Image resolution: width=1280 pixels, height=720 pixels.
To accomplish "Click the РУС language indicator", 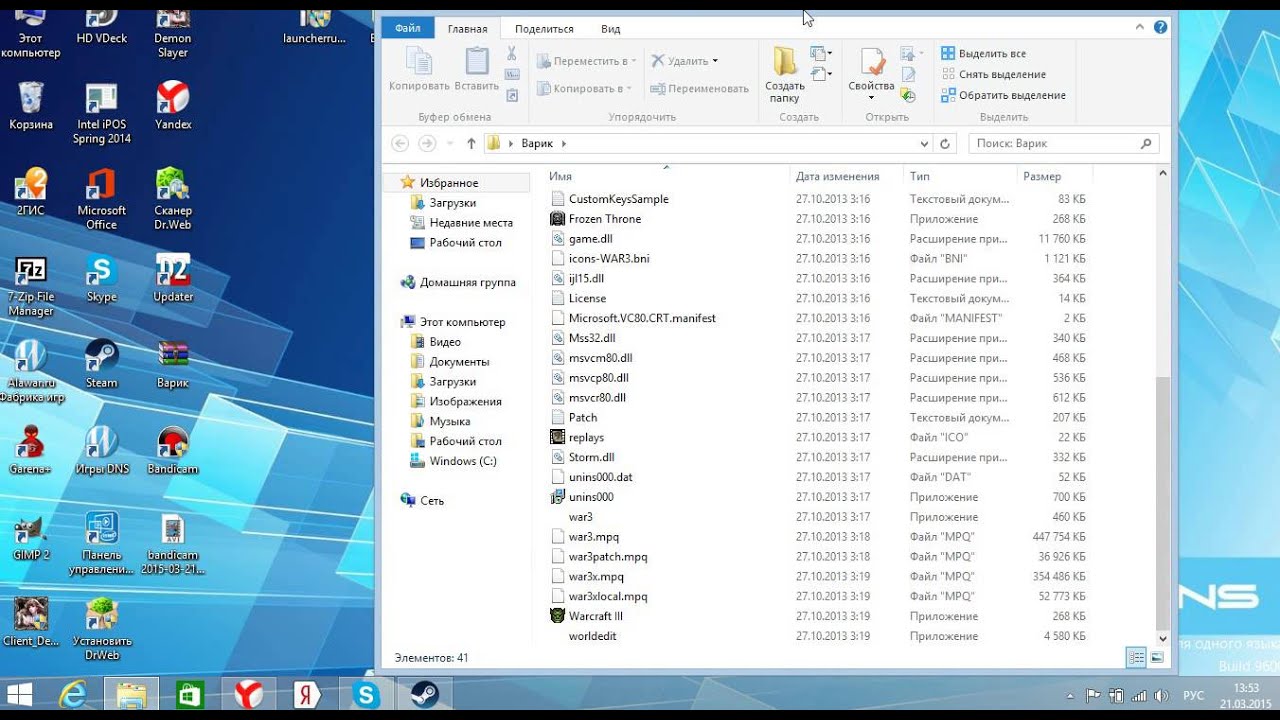I will (1193, 695).
